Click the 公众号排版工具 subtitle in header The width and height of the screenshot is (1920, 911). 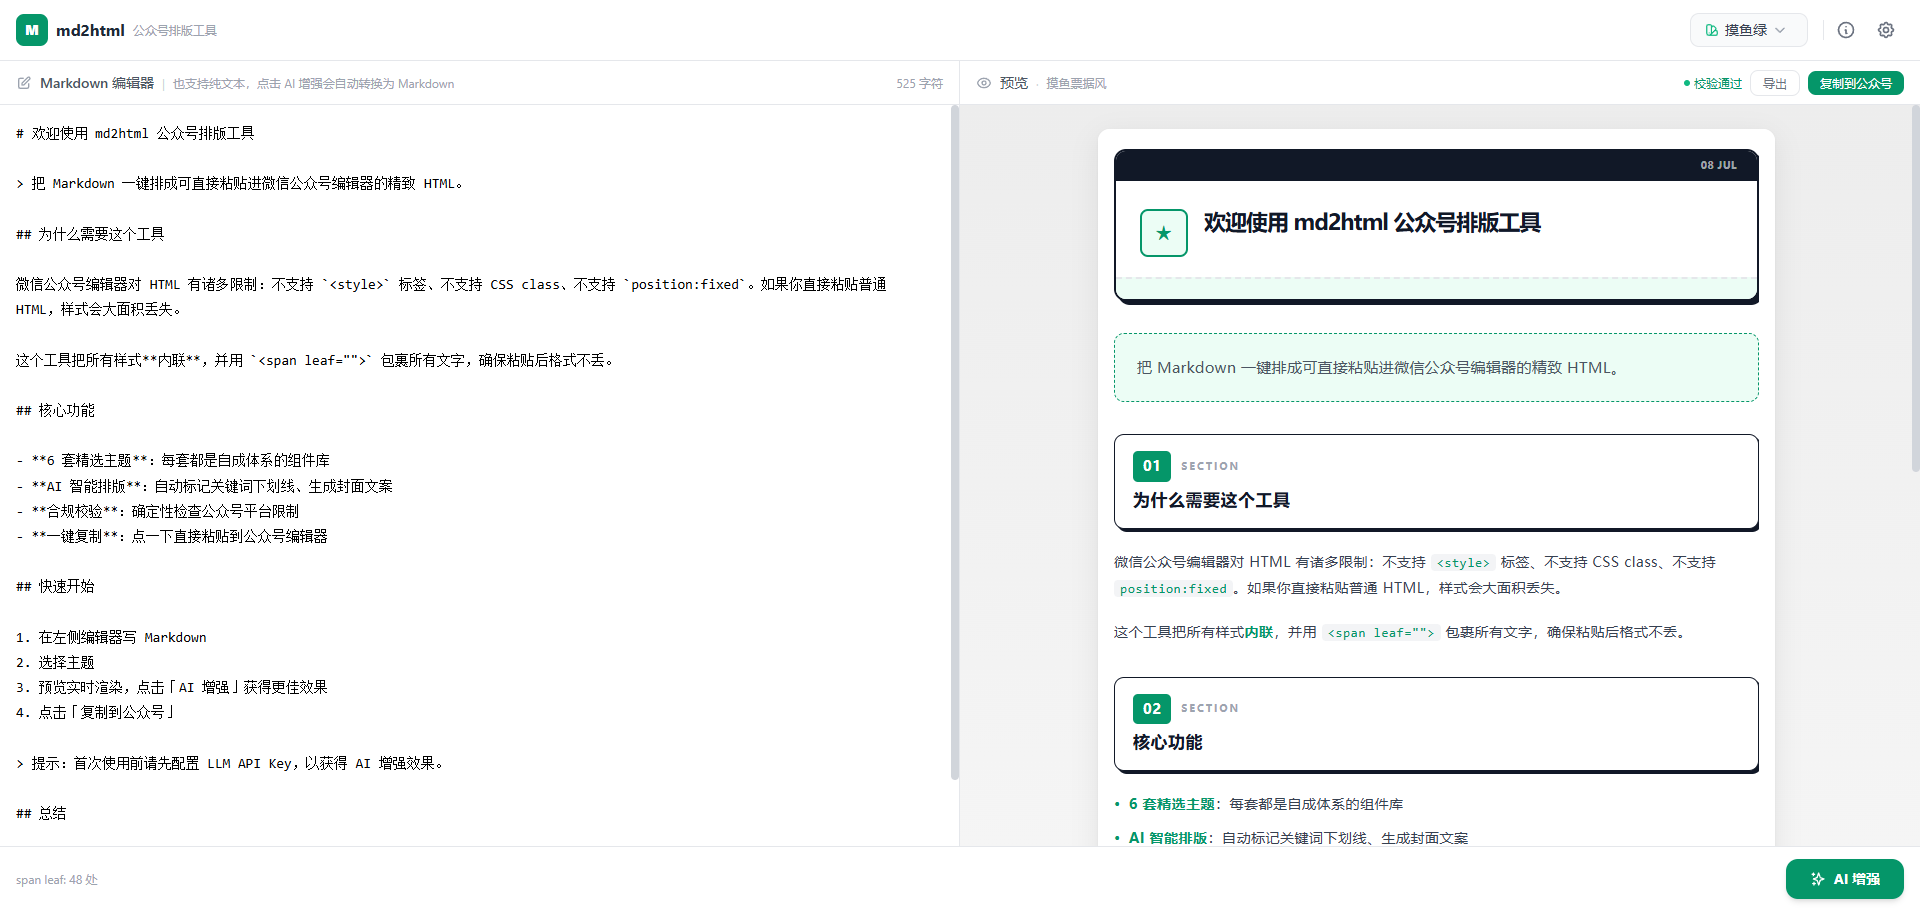coord(175,31)
